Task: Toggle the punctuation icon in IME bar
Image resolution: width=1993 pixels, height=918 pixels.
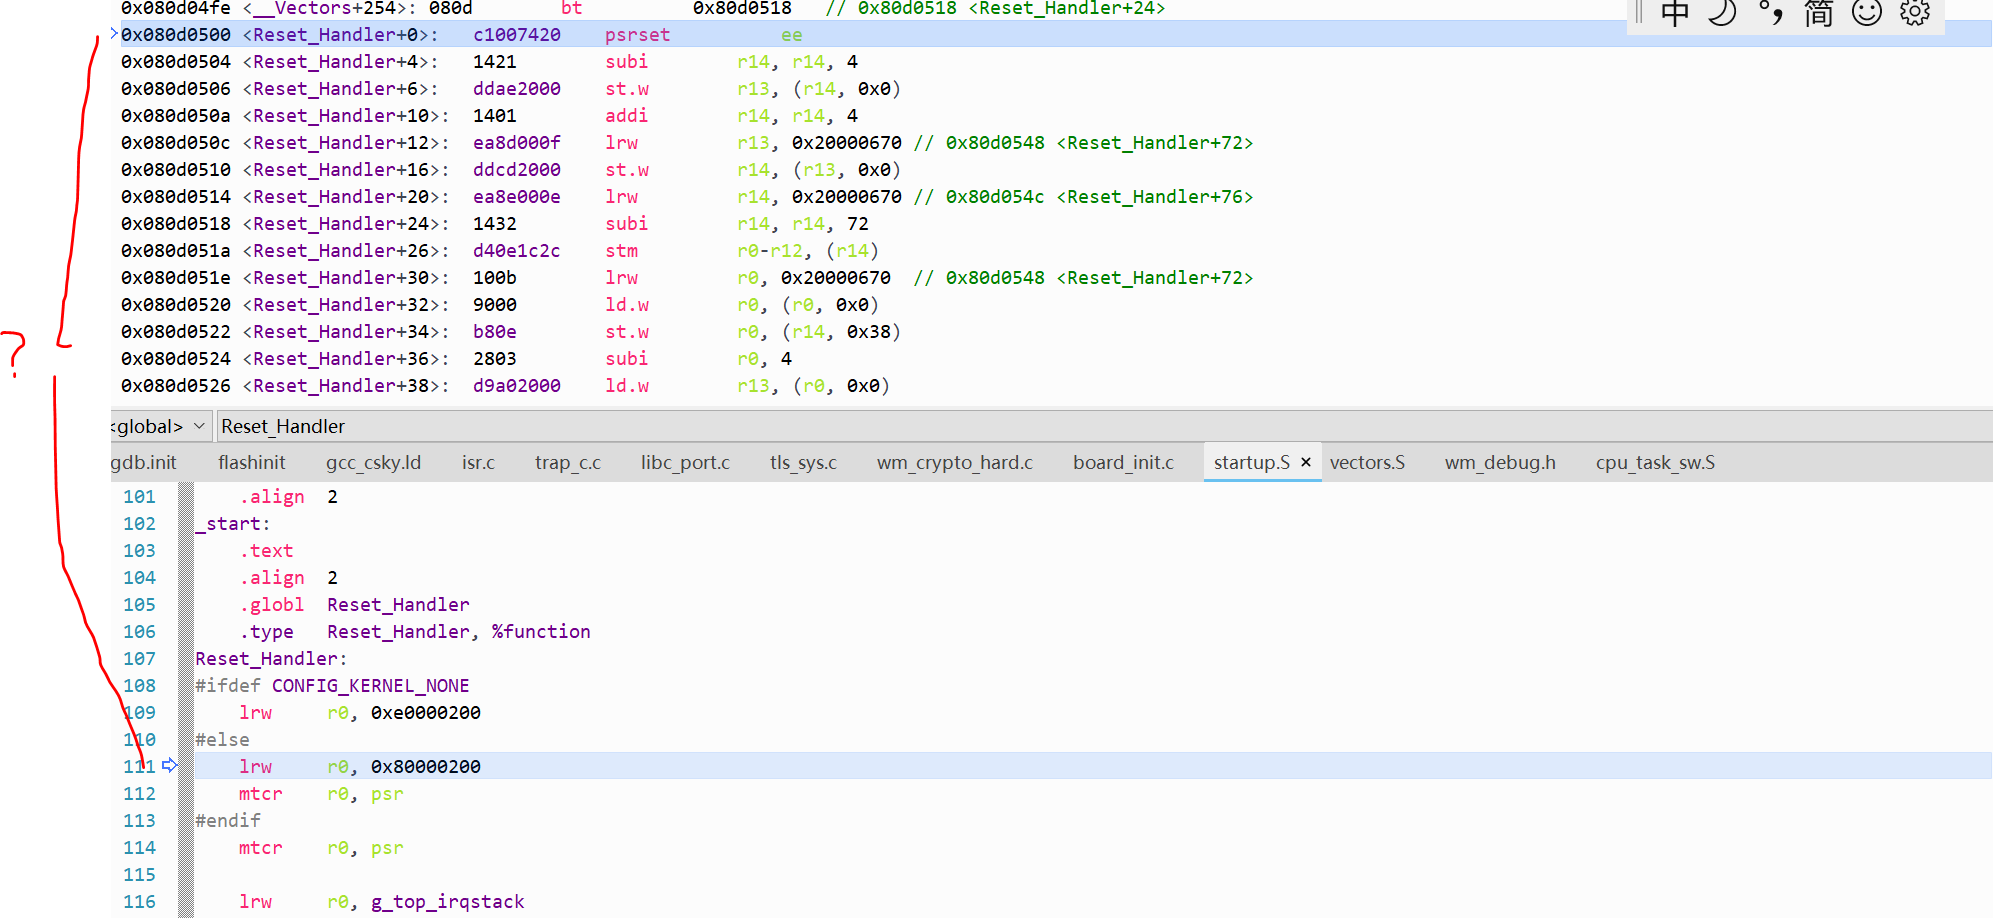Action: tap(1771, 13)
